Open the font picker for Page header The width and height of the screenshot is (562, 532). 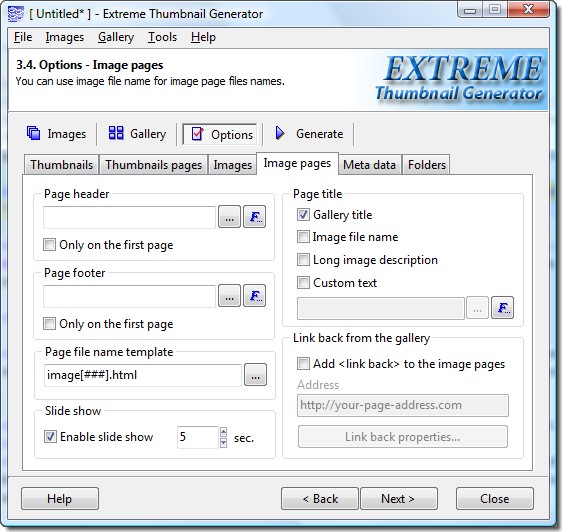[x=254, y=217]
